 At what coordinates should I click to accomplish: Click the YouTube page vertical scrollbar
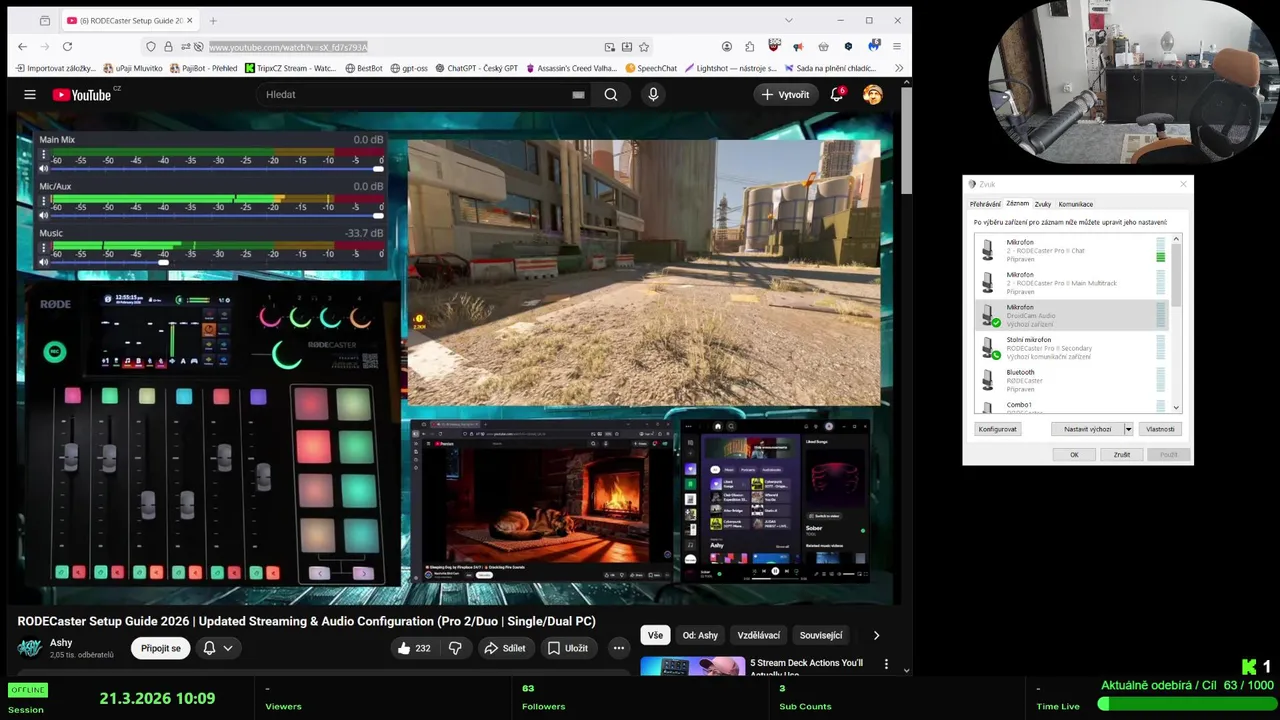pyautogui.click(x=906, y=140)
